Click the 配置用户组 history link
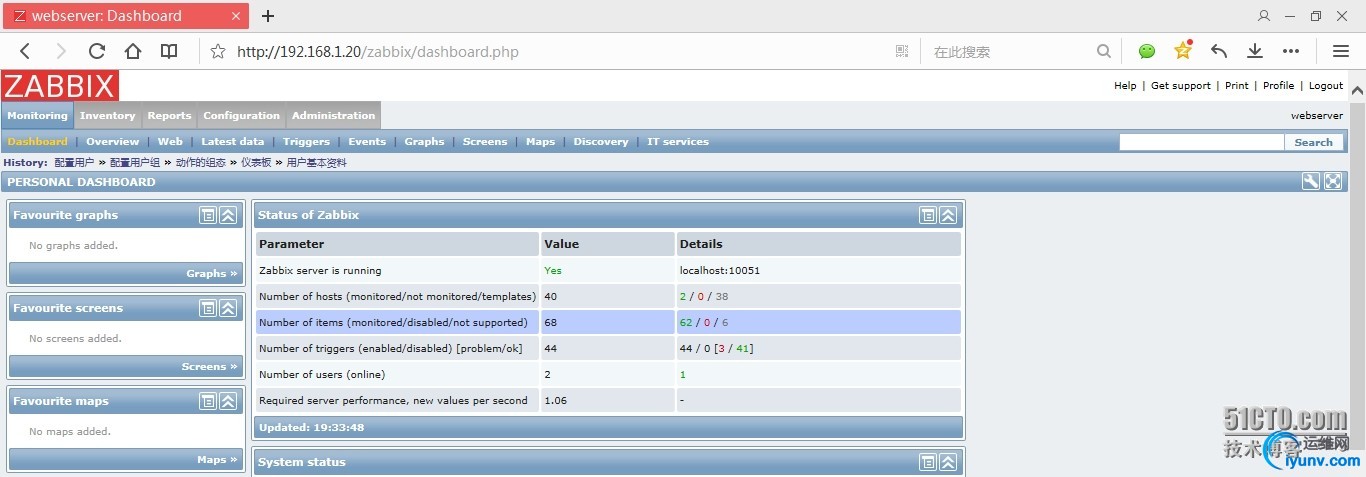This screenshot has width=1366, height=477. (135, 162)
